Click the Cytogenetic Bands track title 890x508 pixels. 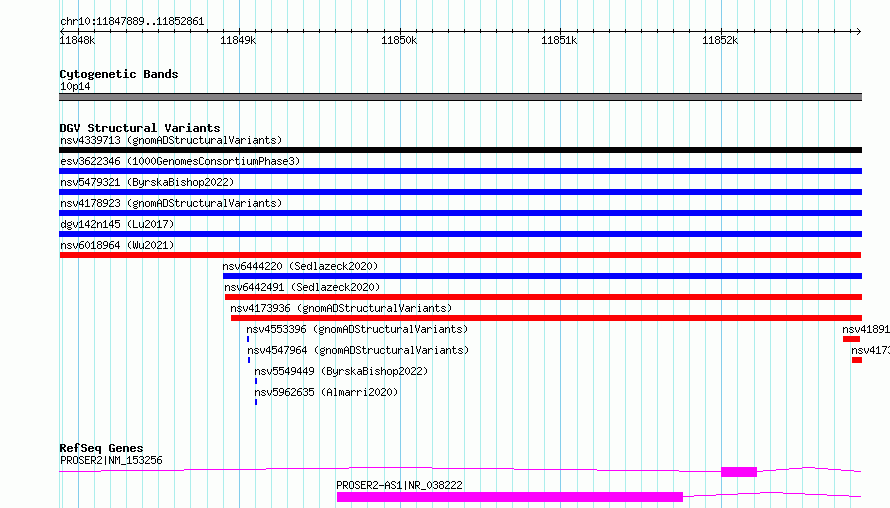(x=119, y=74)
